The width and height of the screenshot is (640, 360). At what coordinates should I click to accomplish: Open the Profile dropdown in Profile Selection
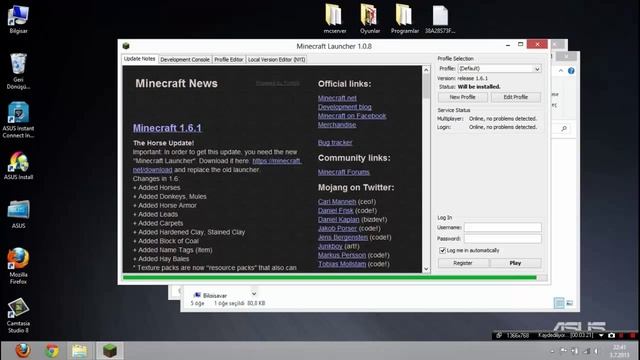[x=500, y=69]
